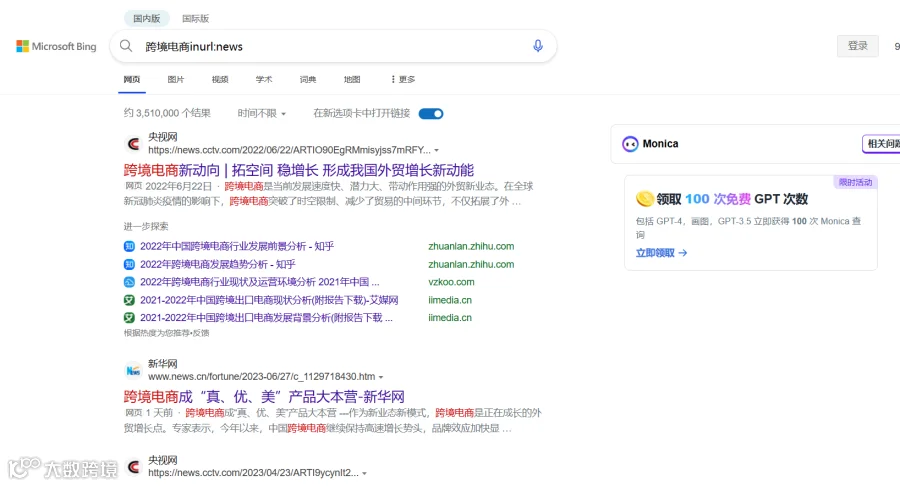Switch to the 学术 tab
Screen dimensions: 900x486
click(x=263, y=79)
